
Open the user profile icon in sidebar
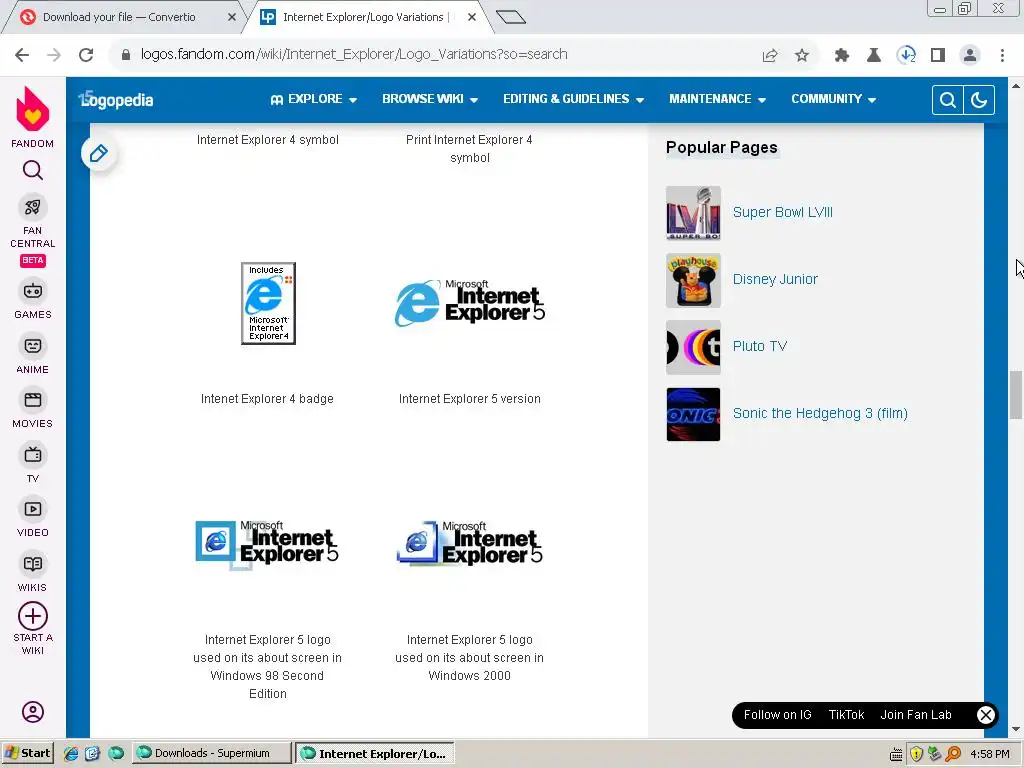[33, 711]
